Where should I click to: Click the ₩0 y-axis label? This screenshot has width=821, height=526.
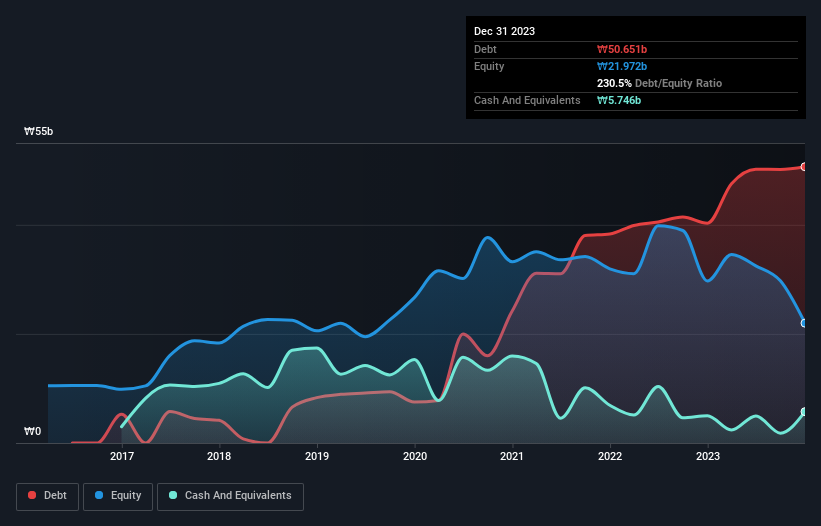(x=32, y=431)
